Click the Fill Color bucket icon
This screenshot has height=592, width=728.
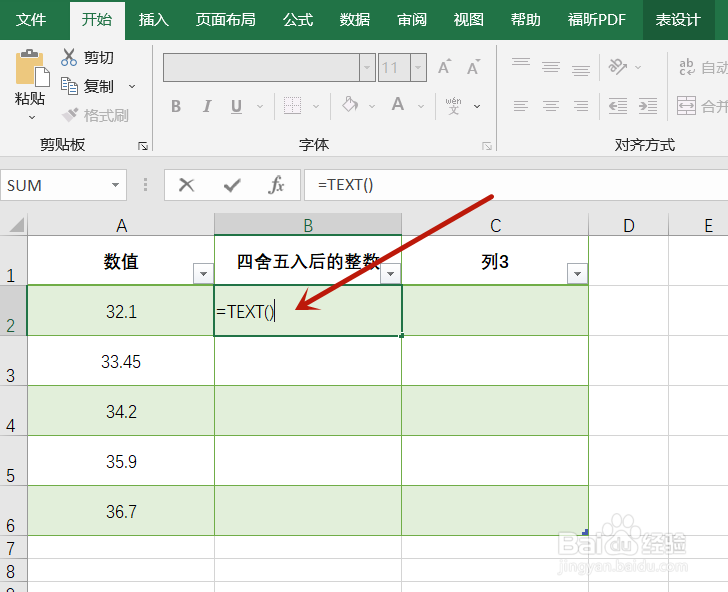point(350,105)
